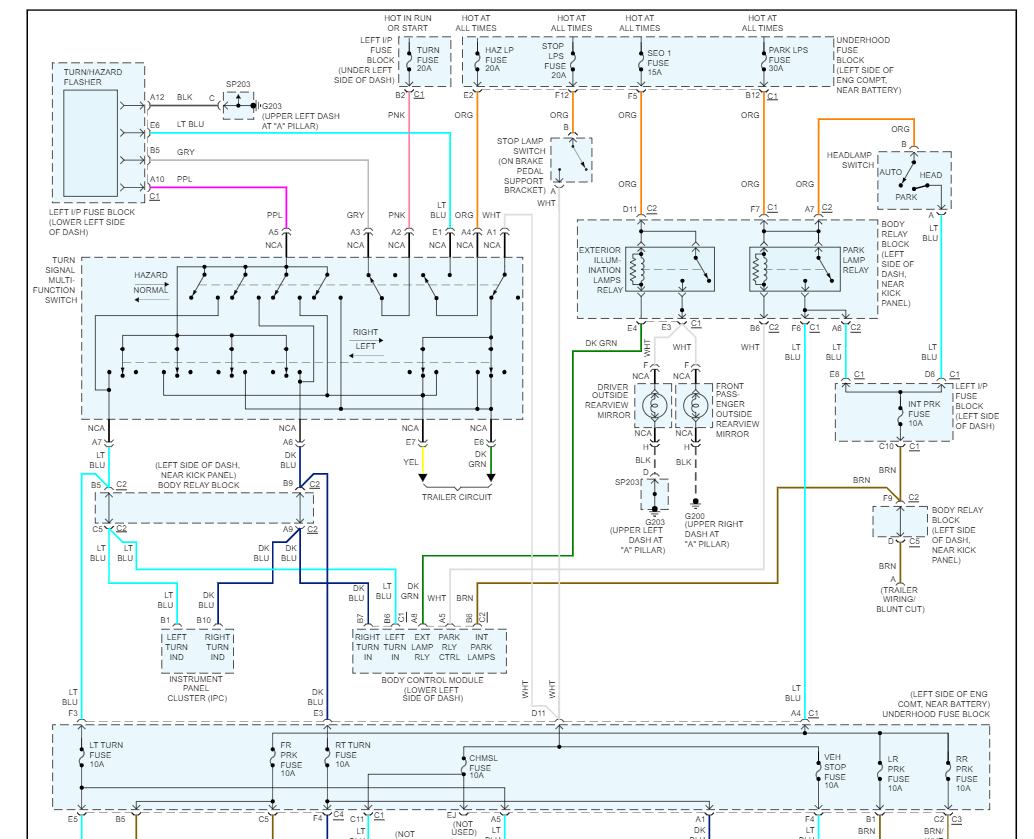Image resolution: width=1034 pixels, height=839 pixels.
Task: Select the BODY CONTROL MODULE caption
Action: (433, 689)
